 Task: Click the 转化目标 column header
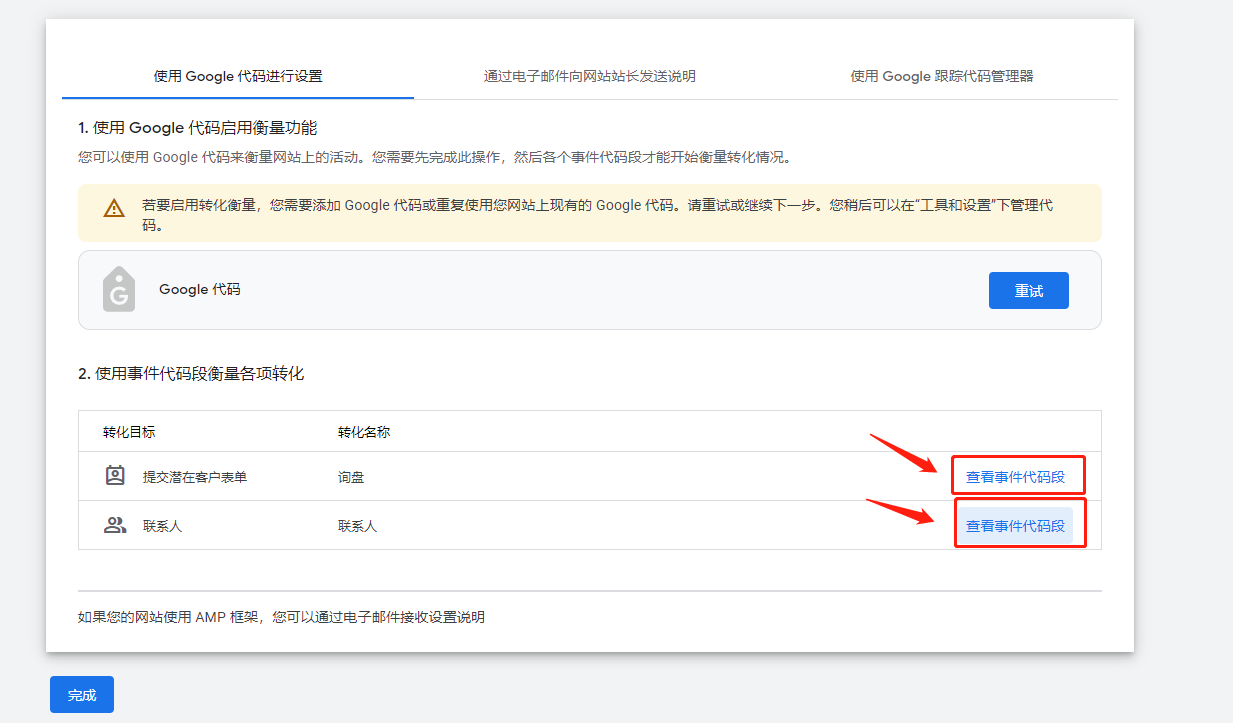point(129,432)
